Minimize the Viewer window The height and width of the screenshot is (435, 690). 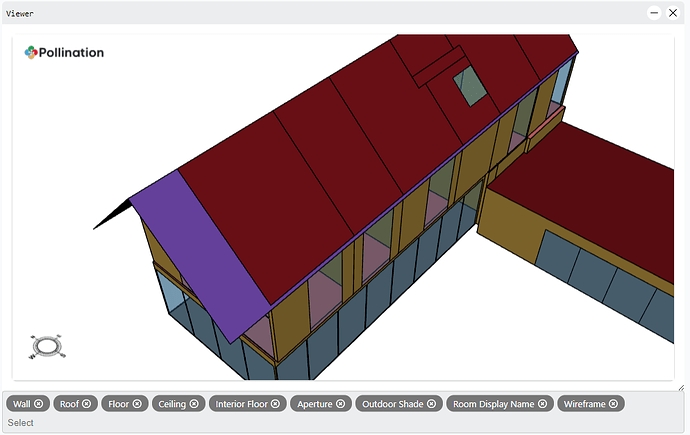coord(654,13)
